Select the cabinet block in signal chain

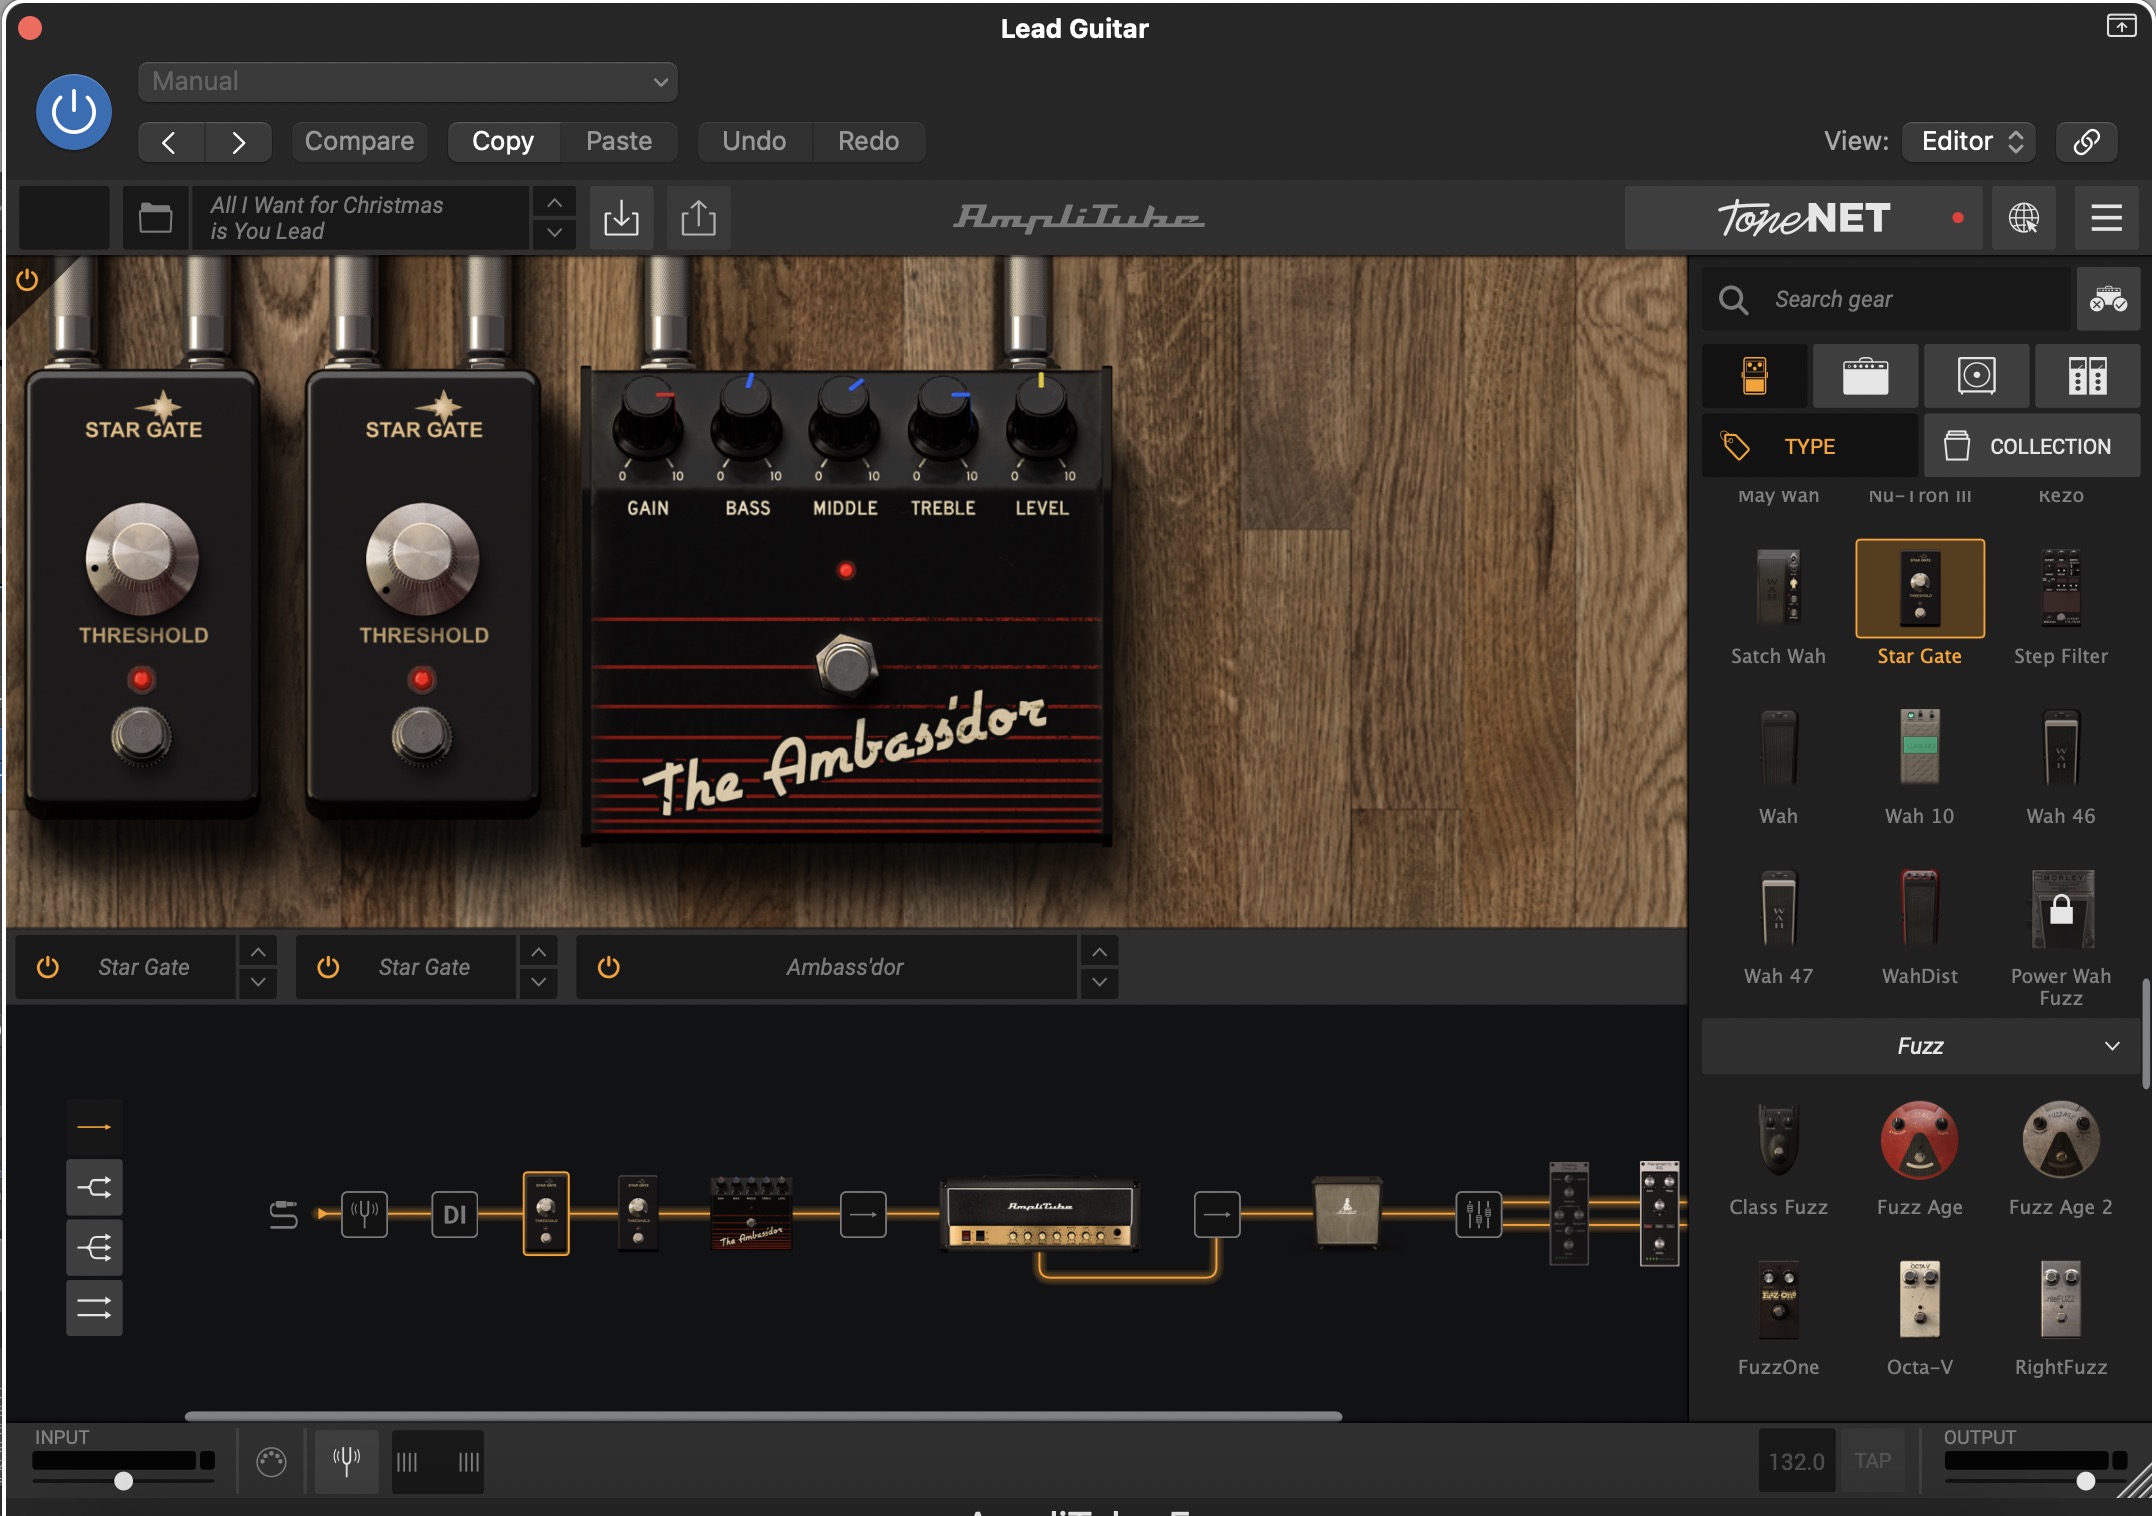[1347, 1212]
